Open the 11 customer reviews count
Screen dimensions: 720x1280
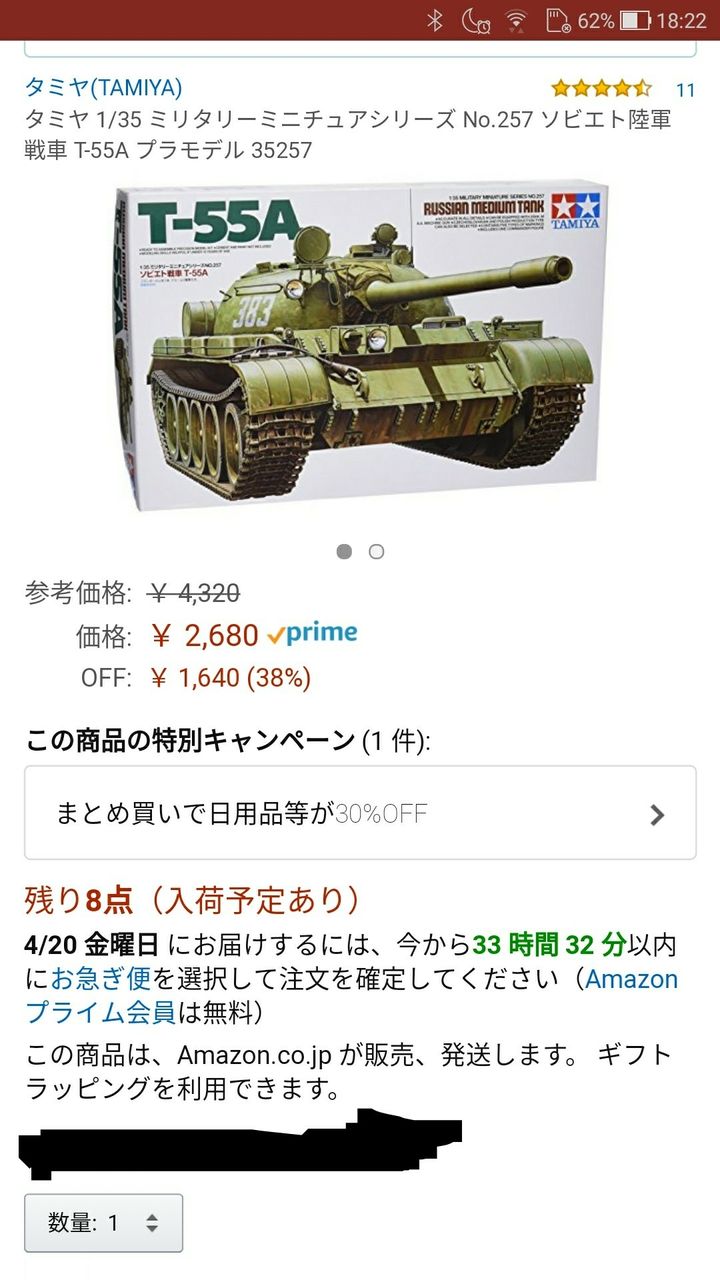685,90
